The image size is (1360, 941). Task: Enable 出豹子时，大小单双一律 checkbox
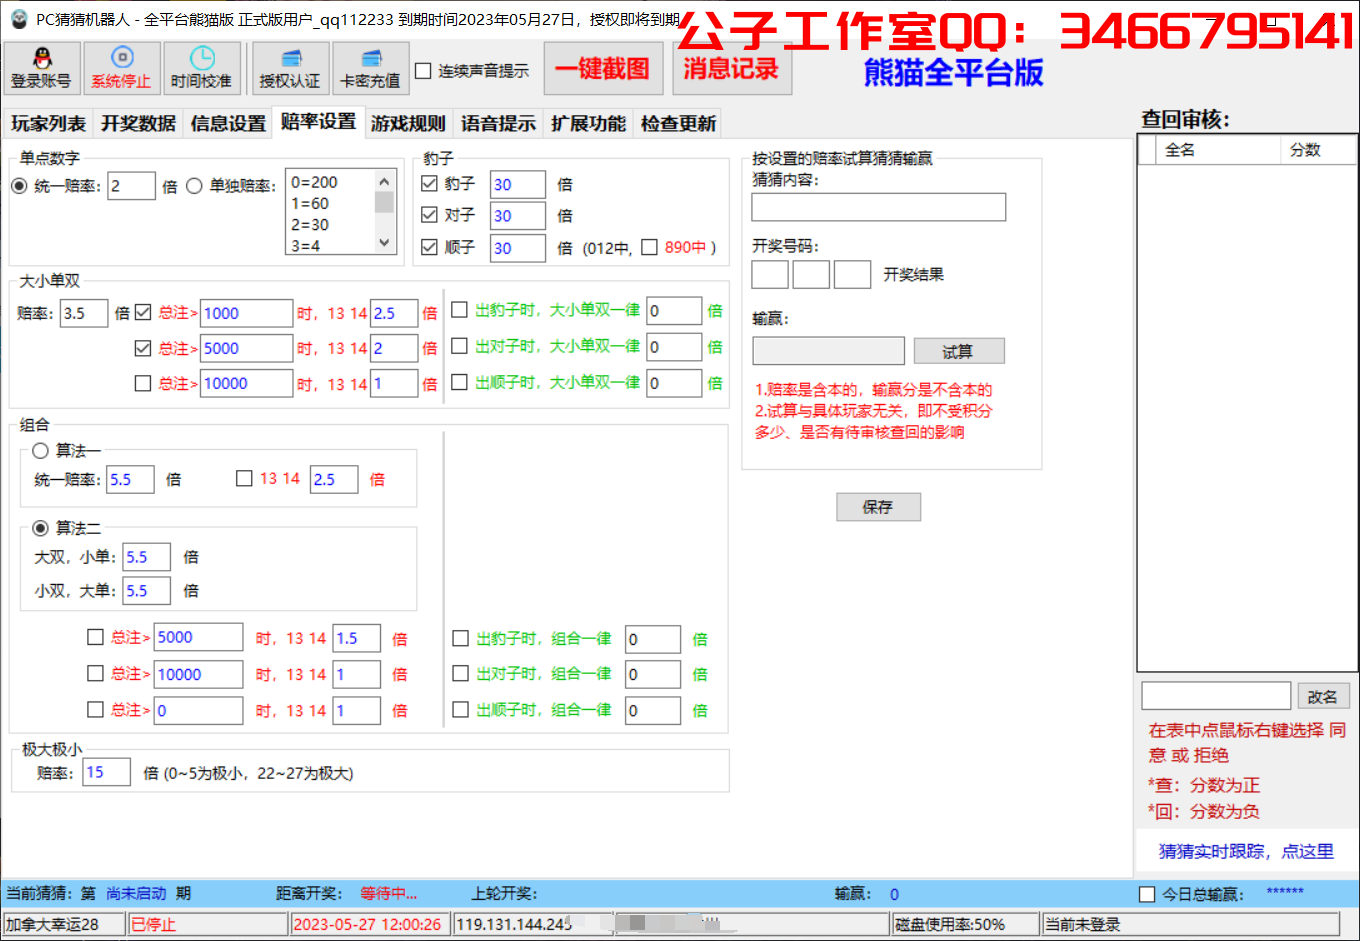pyautogui.click(x=459, y=310)
